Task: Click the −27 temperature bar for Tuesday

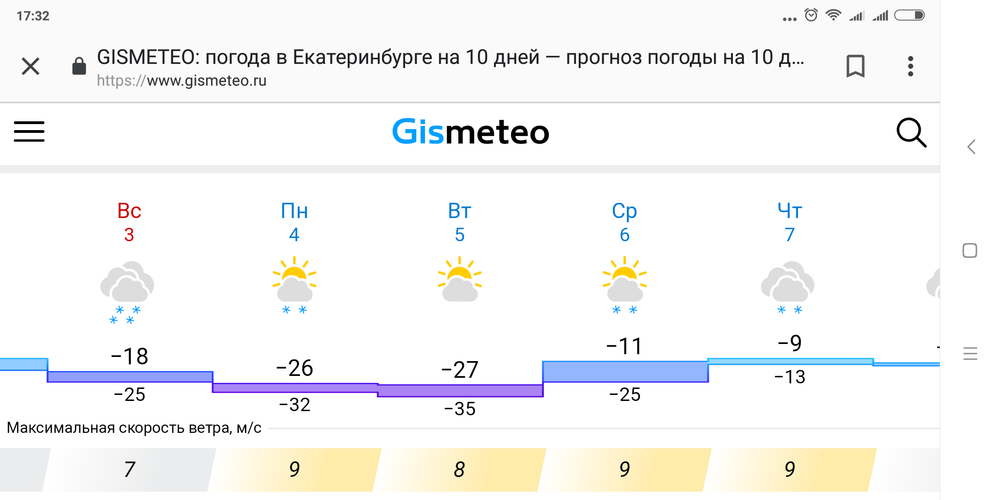Action: [x=460, y=390]
